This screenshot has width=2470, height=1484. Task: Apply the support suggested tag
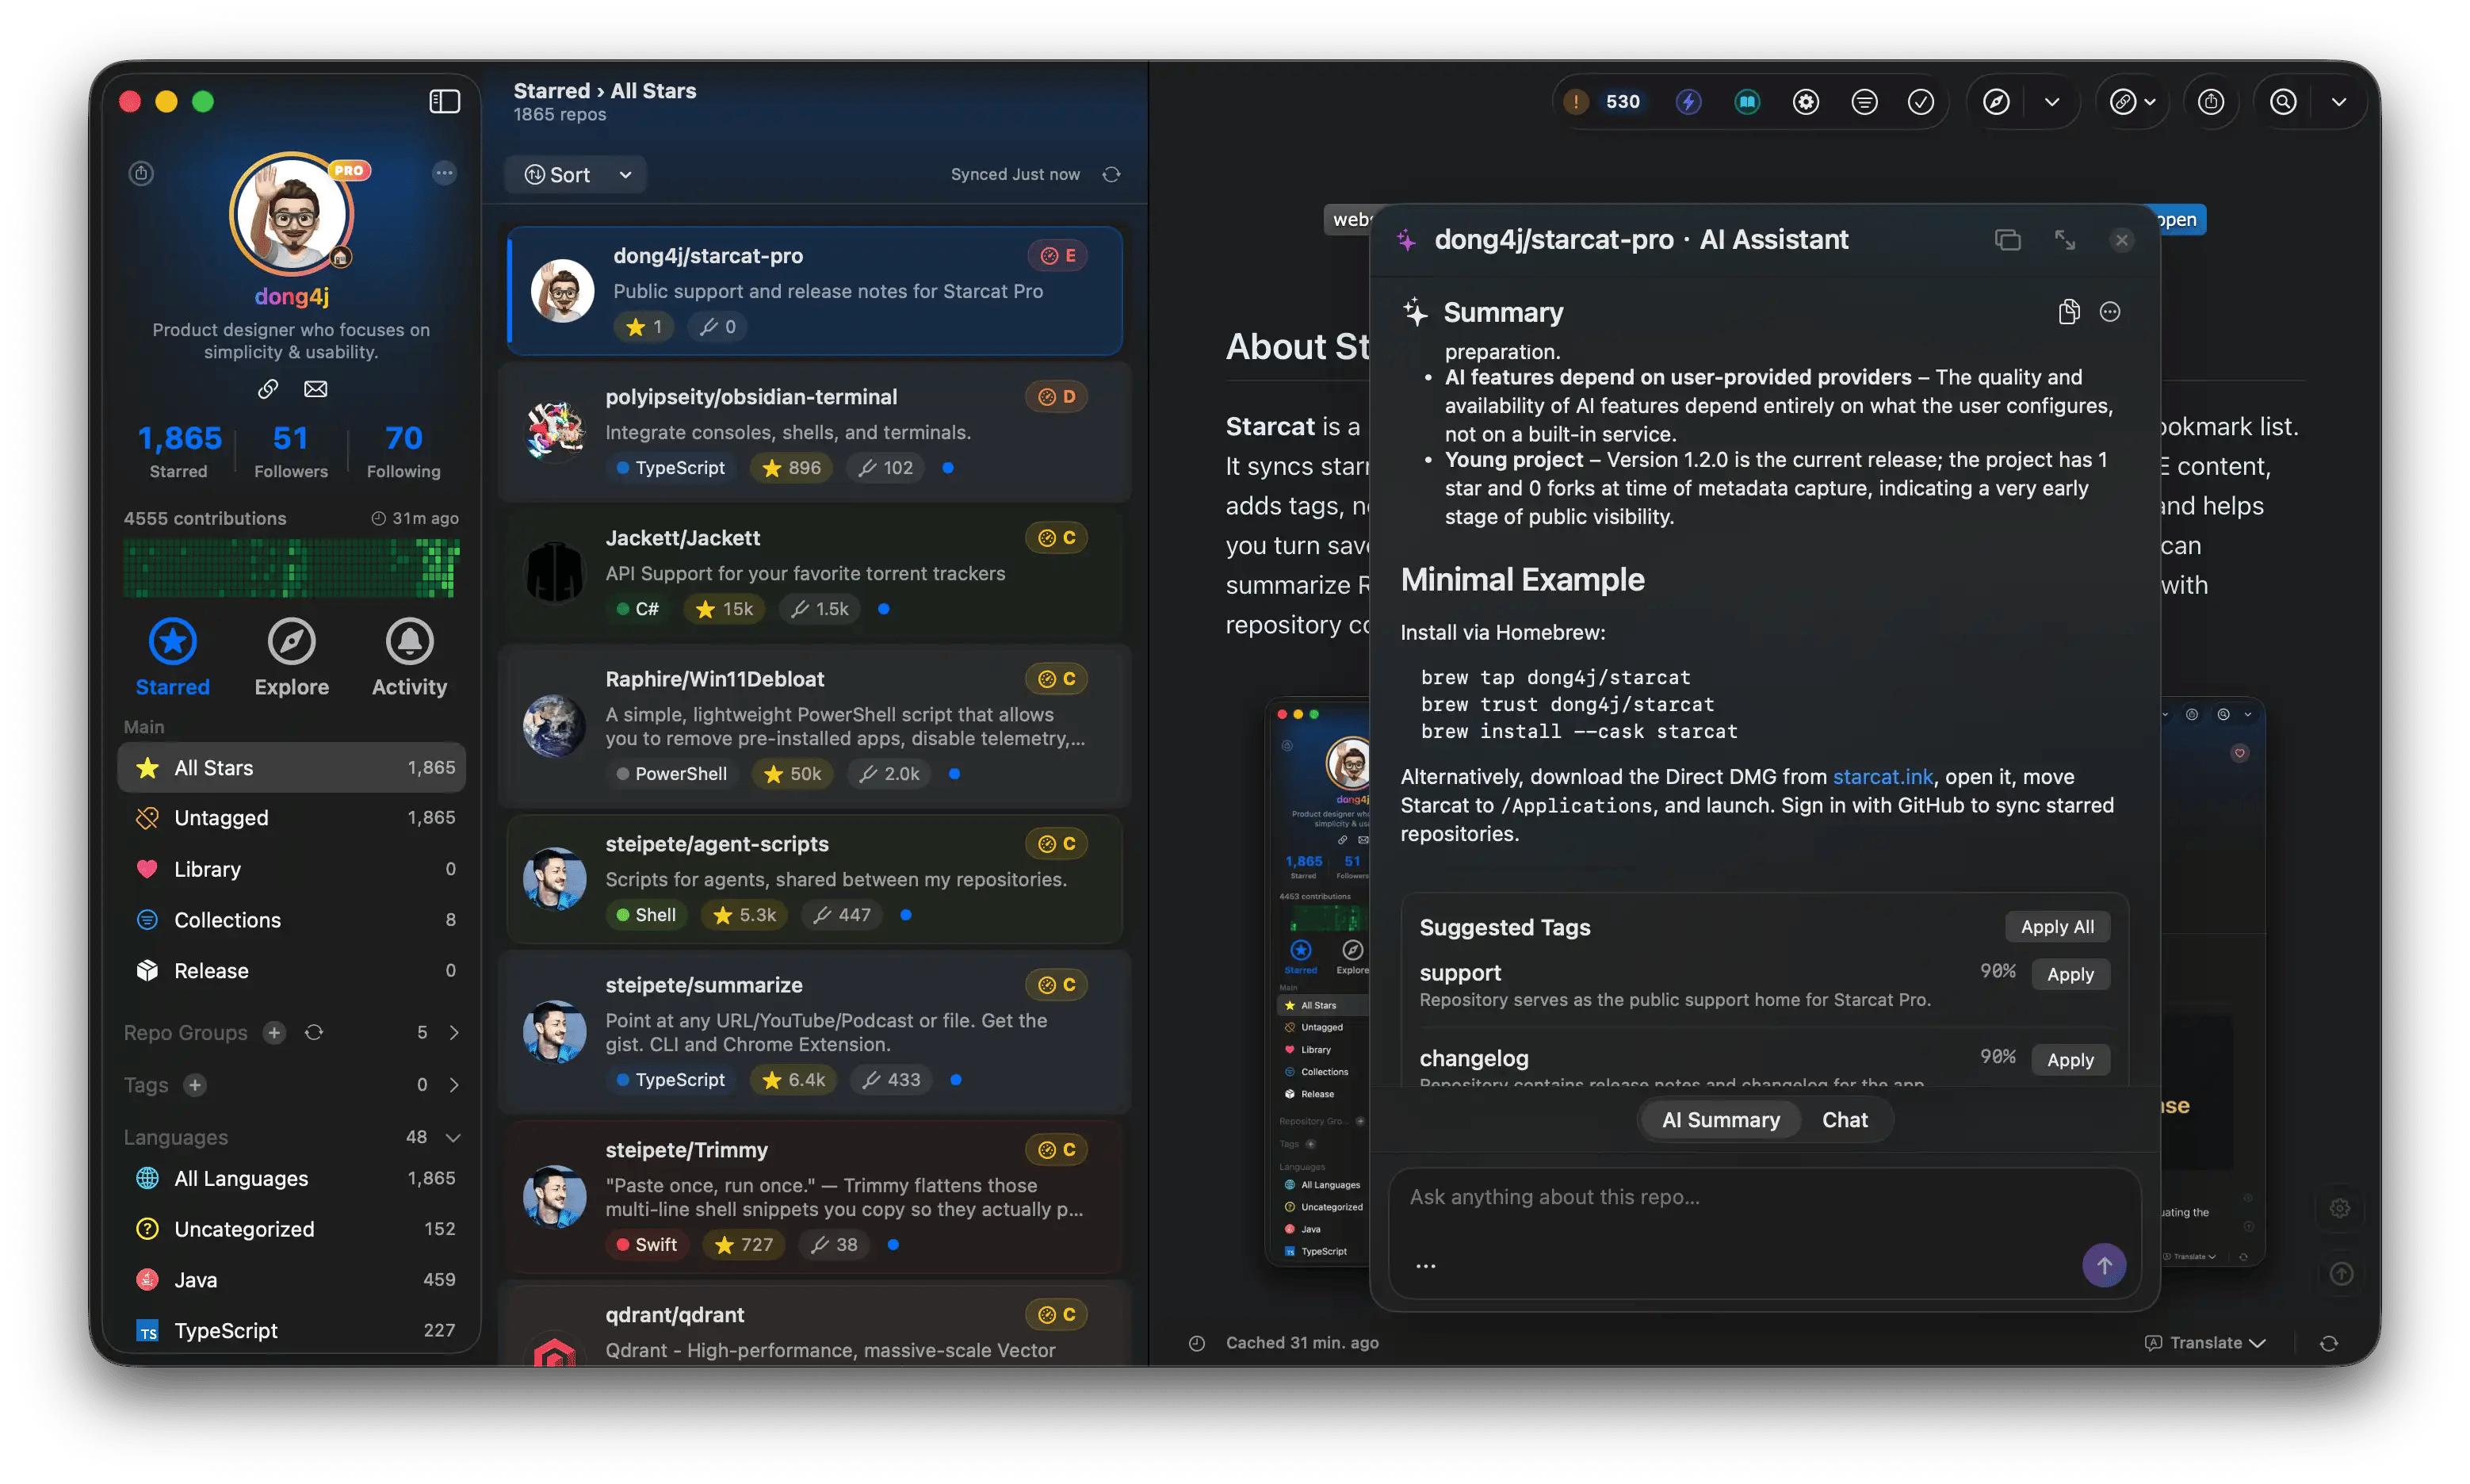coord(2069,974)
